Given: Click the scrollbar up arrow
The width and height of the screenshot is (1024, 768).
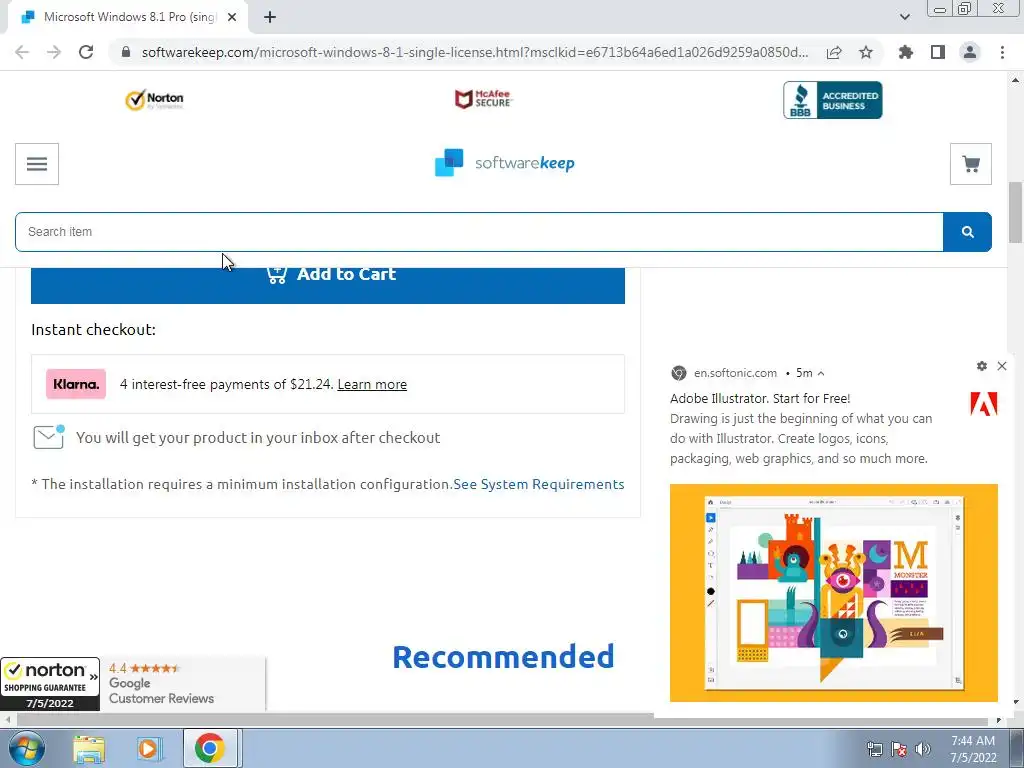Looking at the screenshot, I should pos(1016,80).
